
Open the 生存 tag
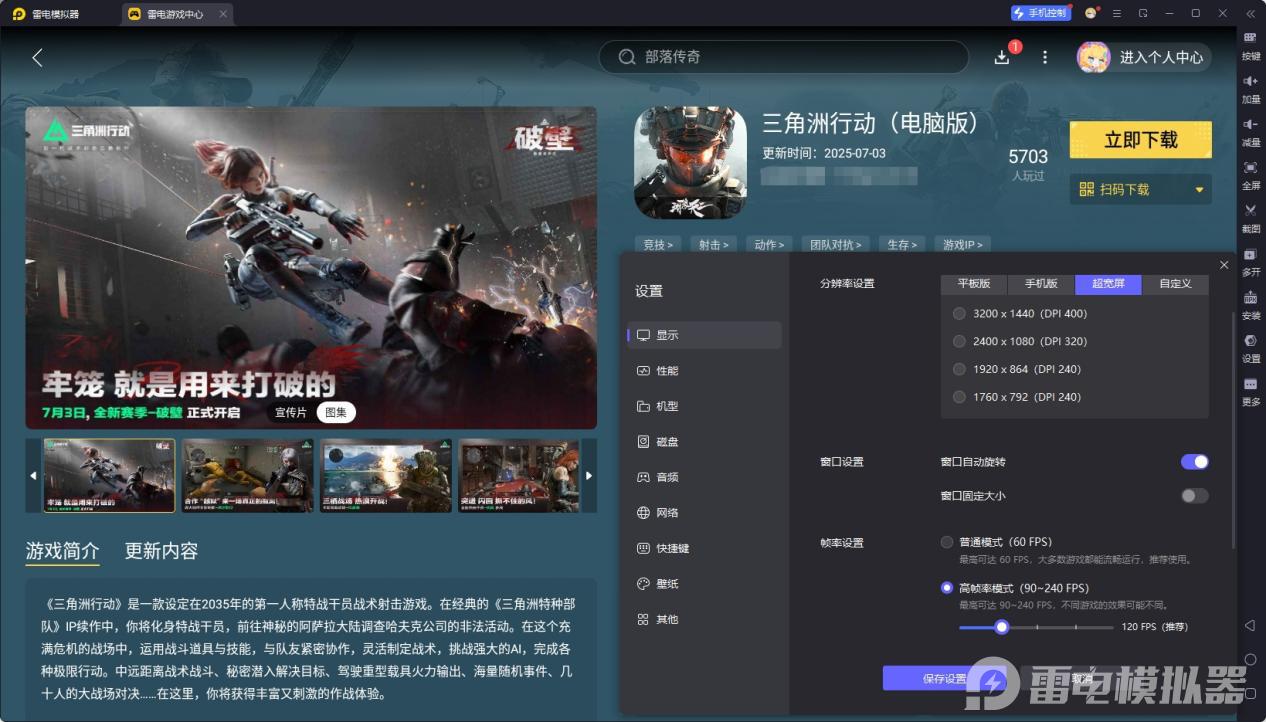(901, 244)
